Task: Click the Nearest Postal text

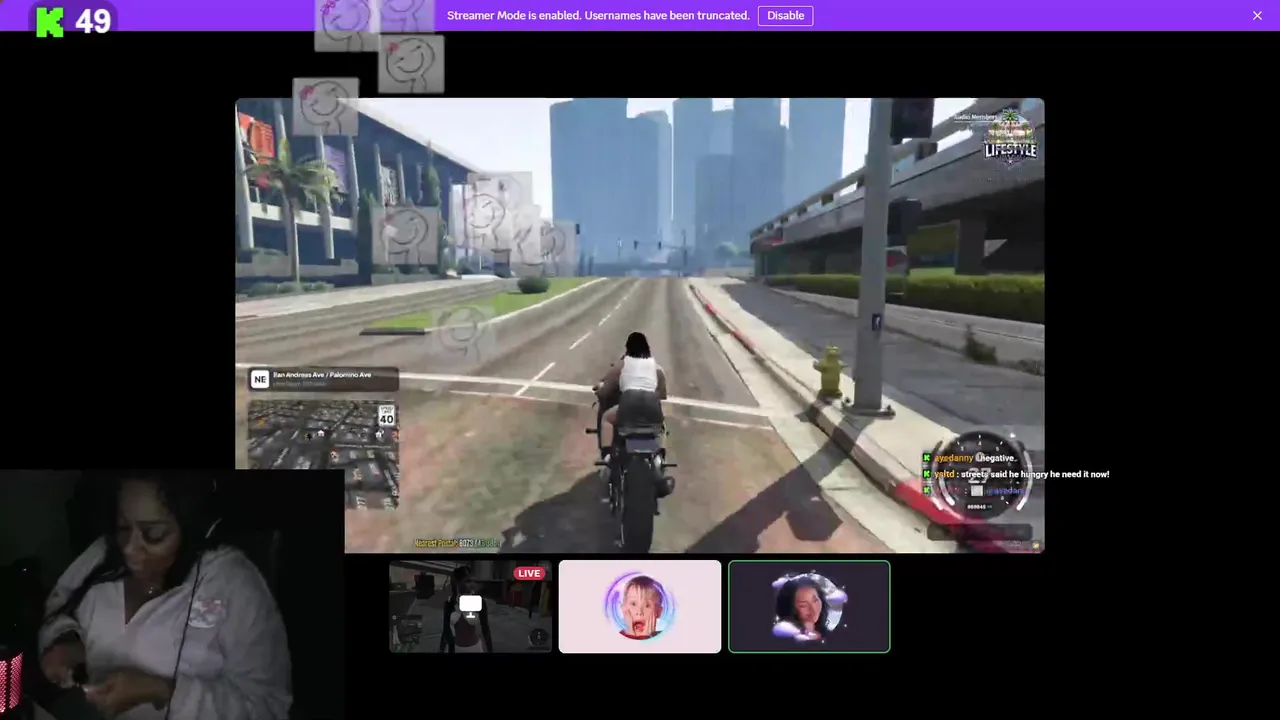Action: pos(458,543)
